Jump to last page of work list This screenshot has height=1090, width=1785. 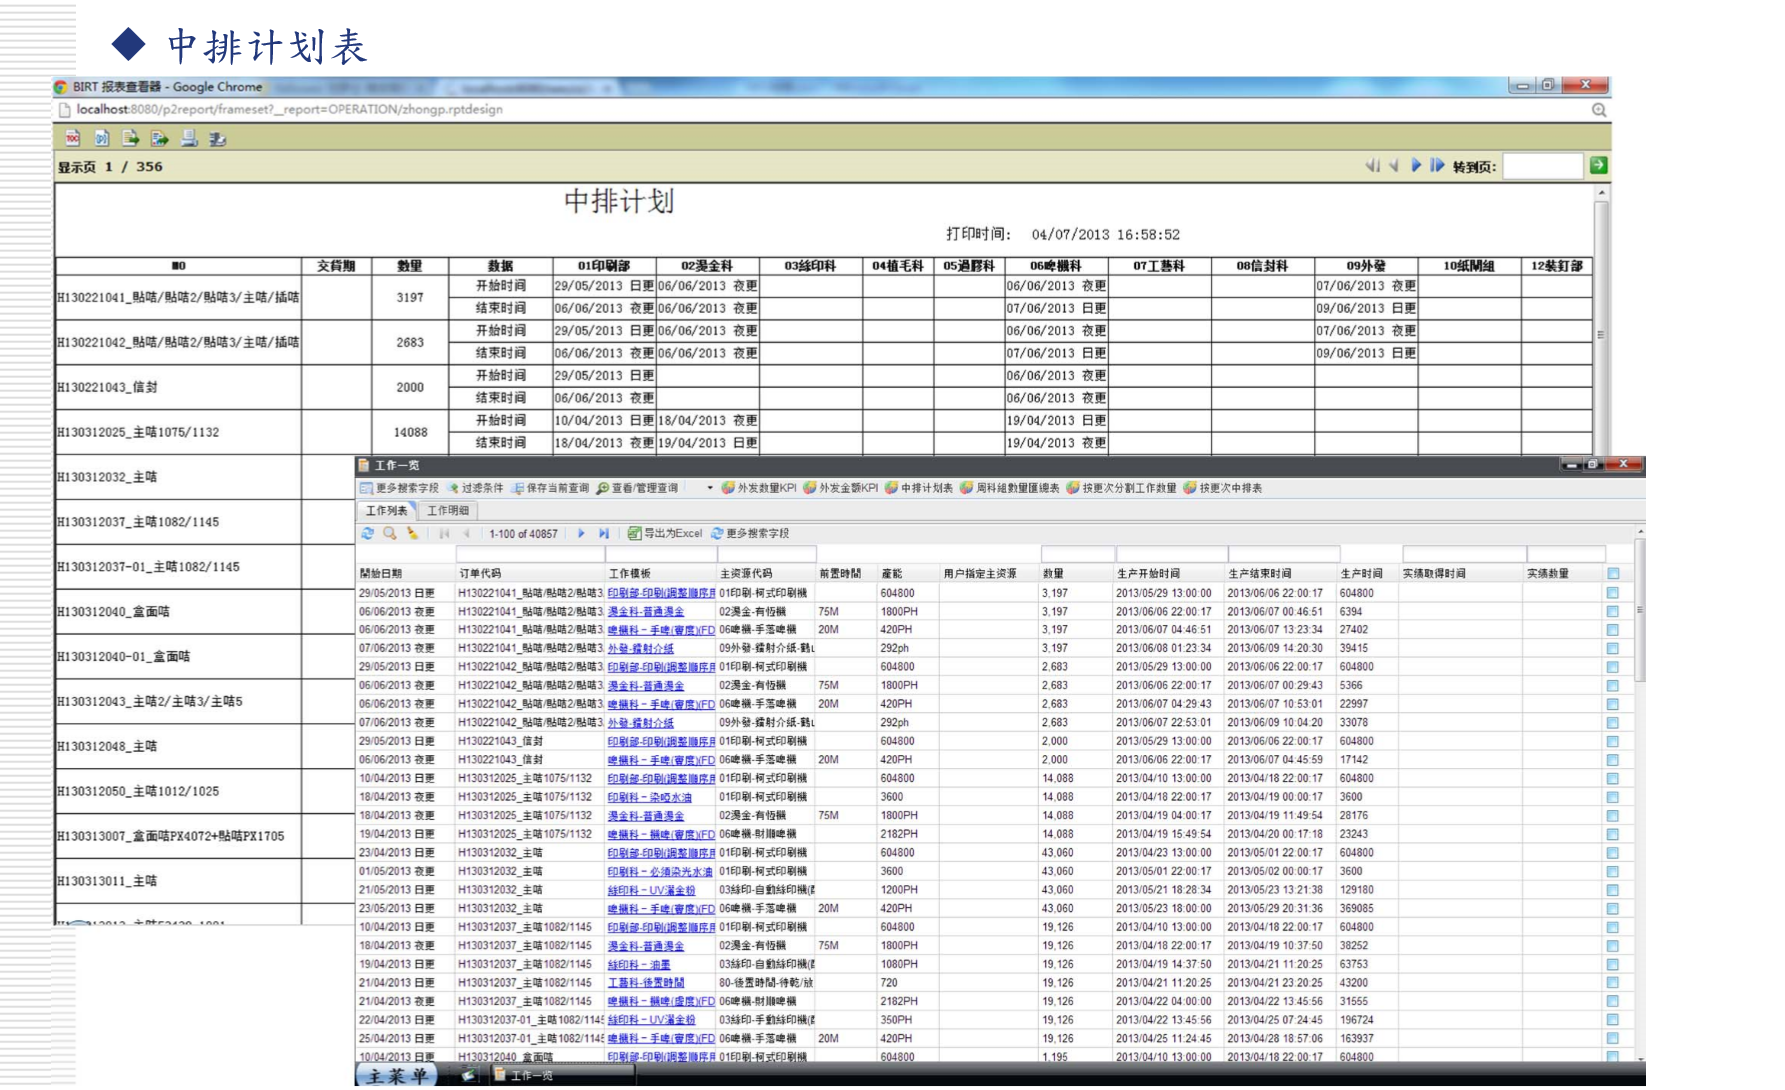pyautogui.click(x=604, y=534)
